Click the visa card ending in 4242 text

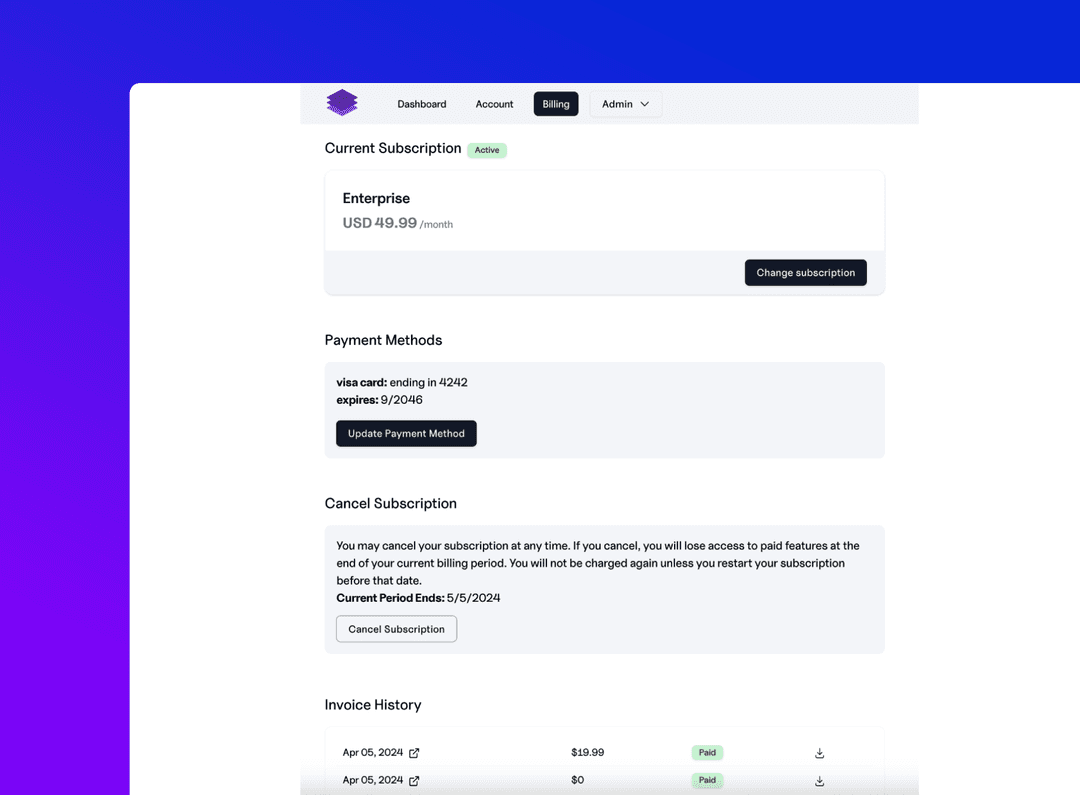tap(402, 382)
